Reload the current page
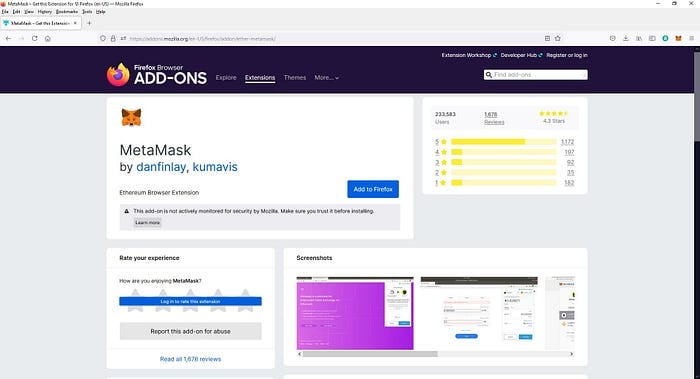 (x=34, y=38)
